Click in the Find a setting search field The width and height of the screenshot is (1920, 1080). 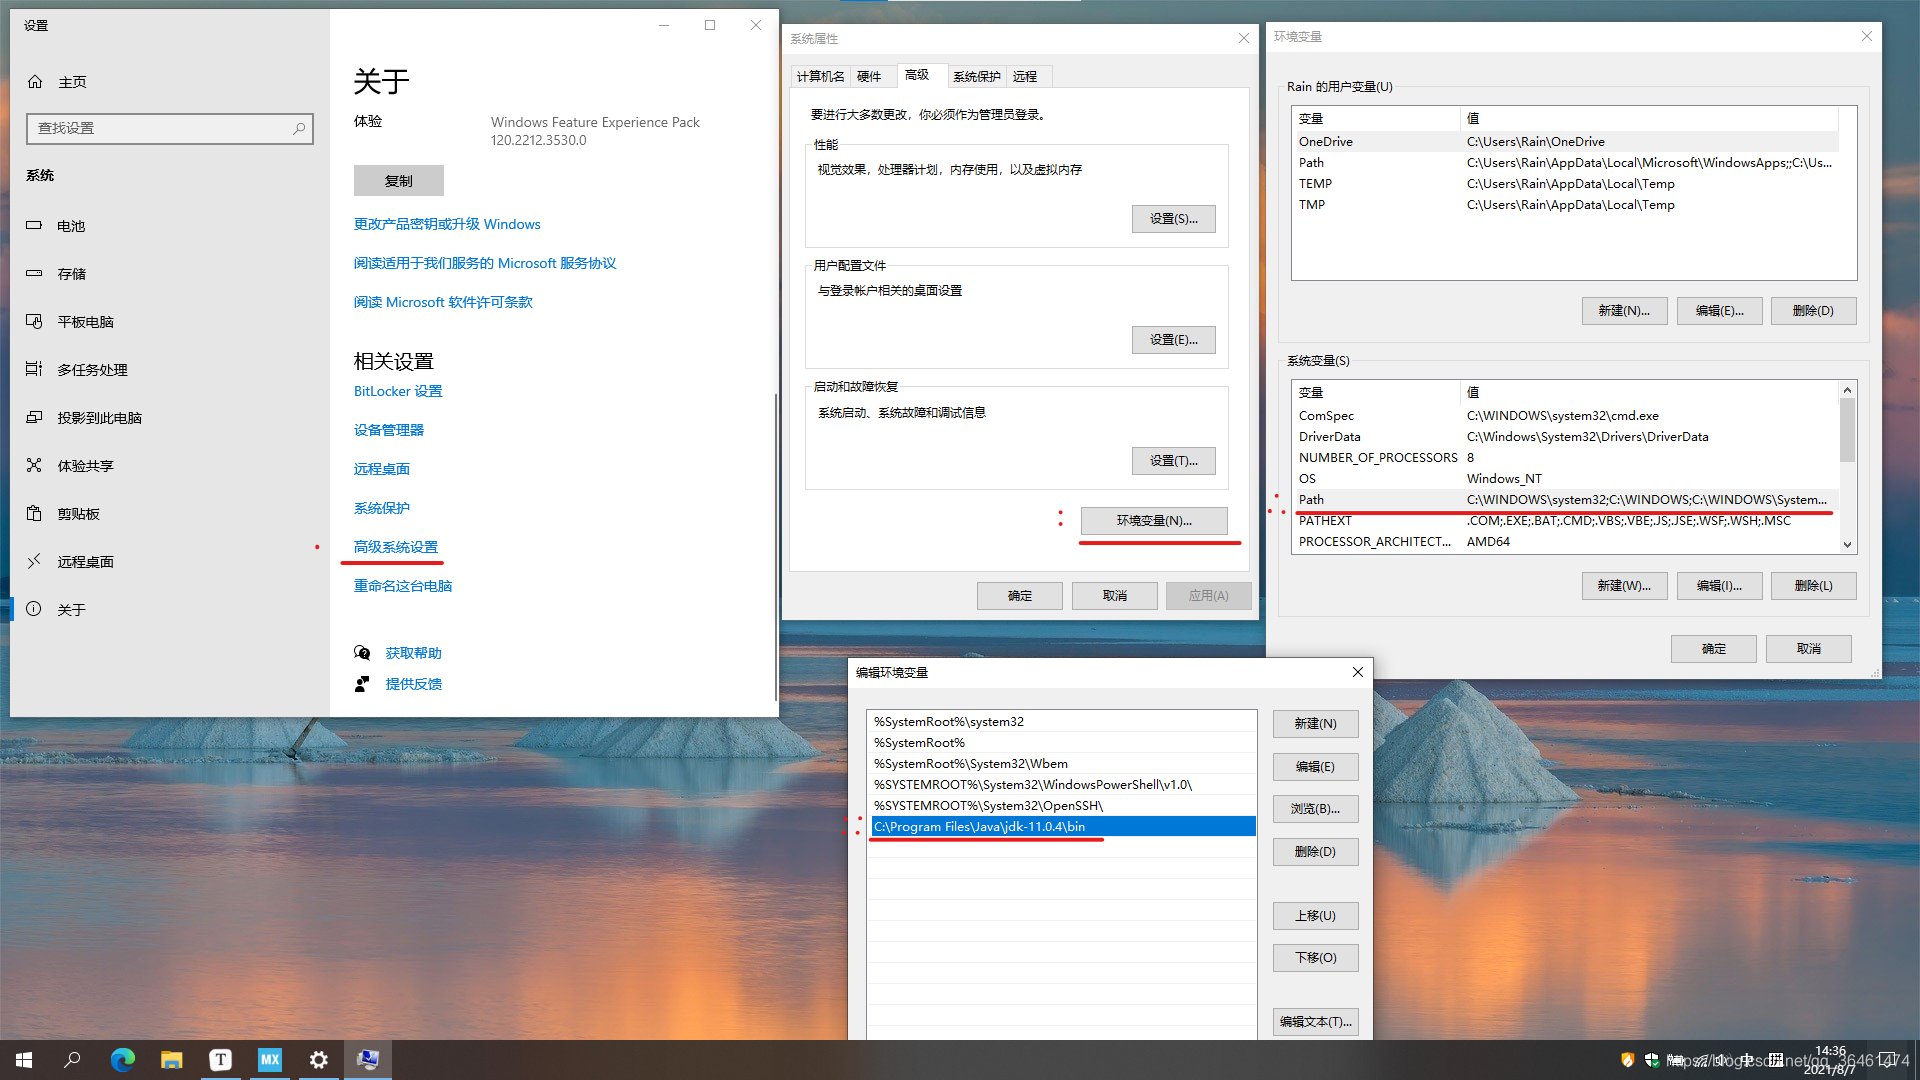pyautogui.click(x=160, y=129)
